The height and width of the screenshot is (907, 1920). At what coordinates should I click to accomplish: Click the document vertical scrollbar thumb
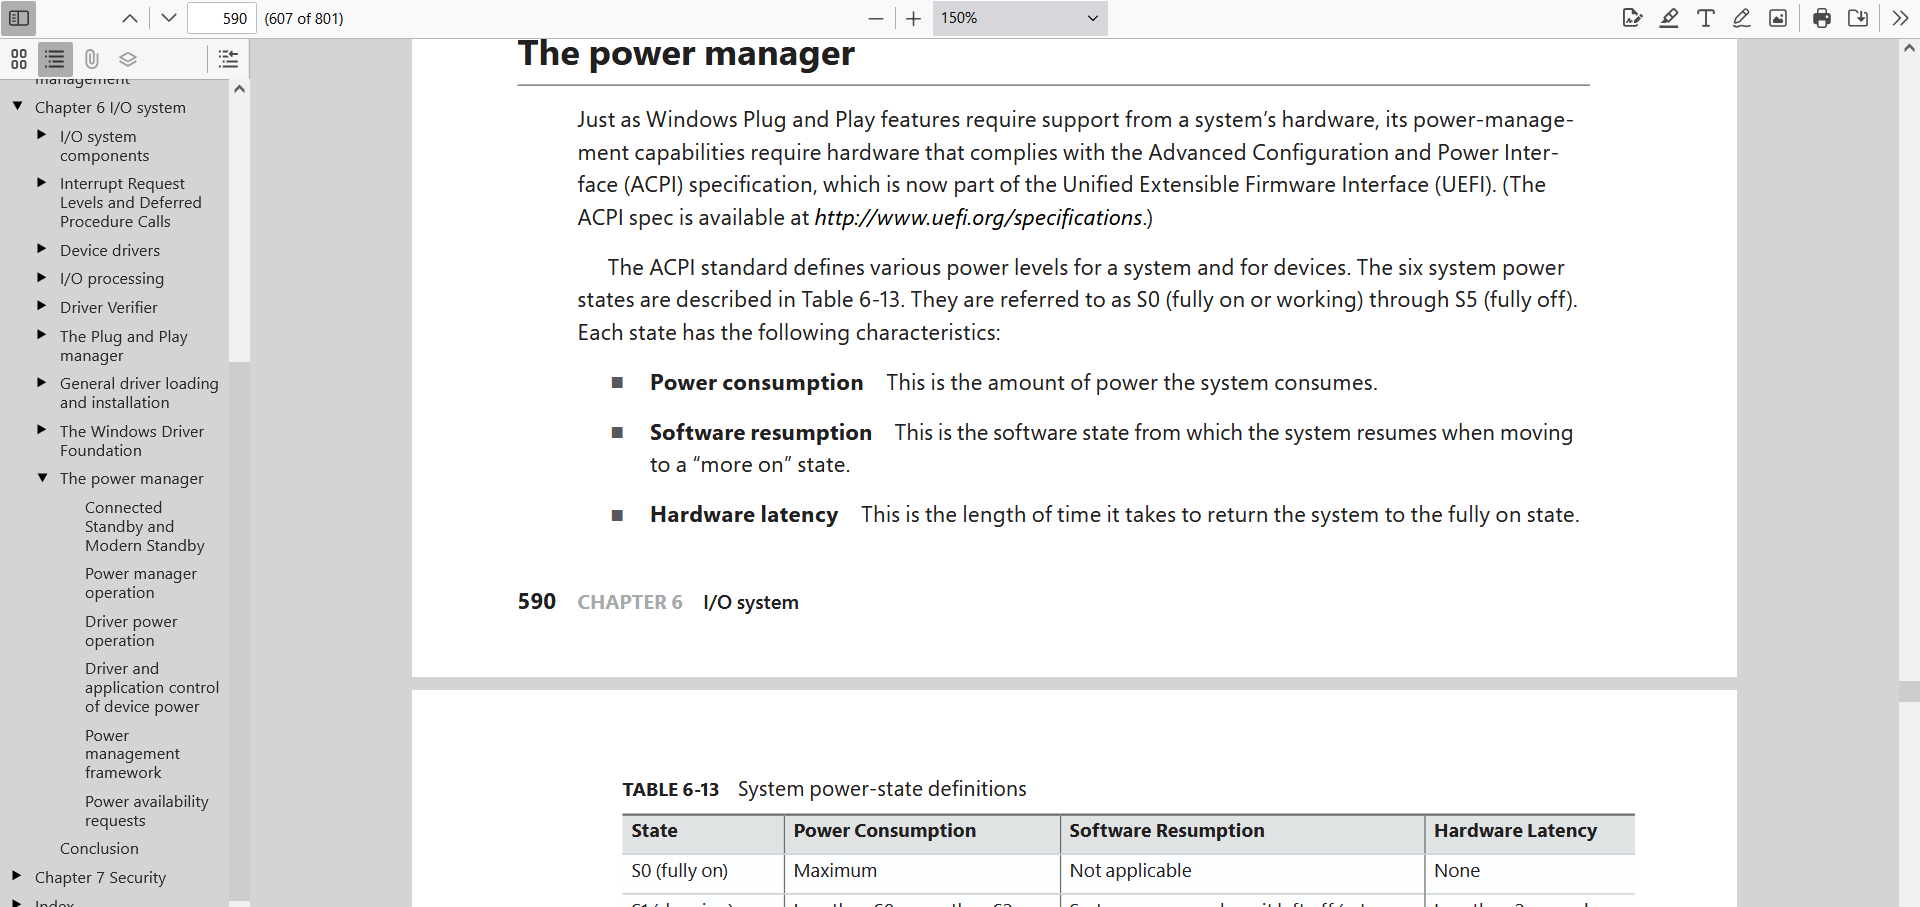pyautogui.click(x=1909, y=691)
